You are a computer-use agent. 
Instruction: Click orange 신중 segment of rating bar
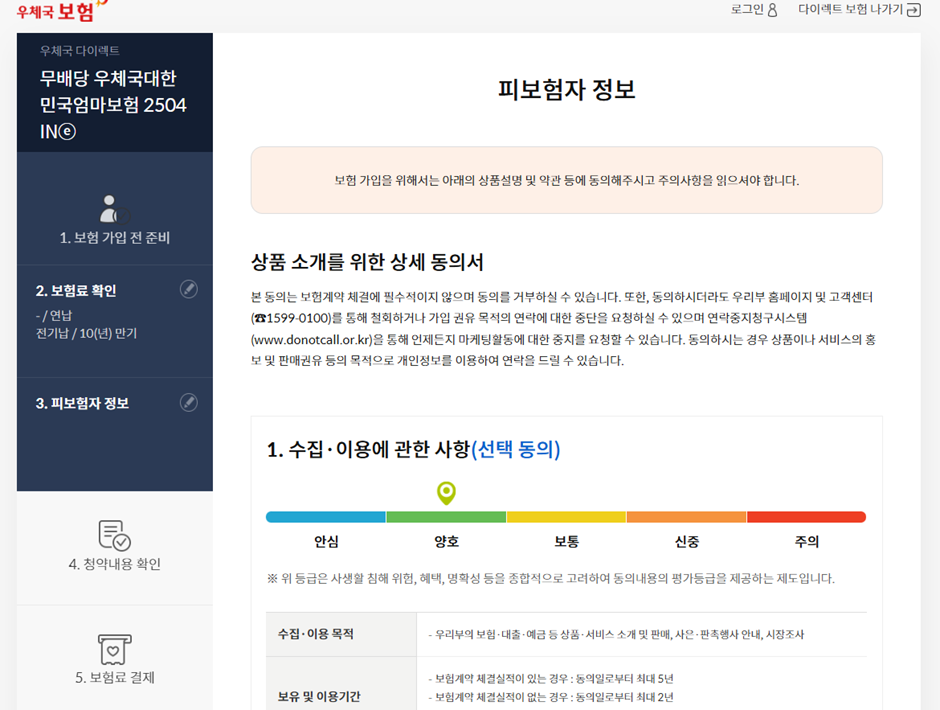click(686, 517)
